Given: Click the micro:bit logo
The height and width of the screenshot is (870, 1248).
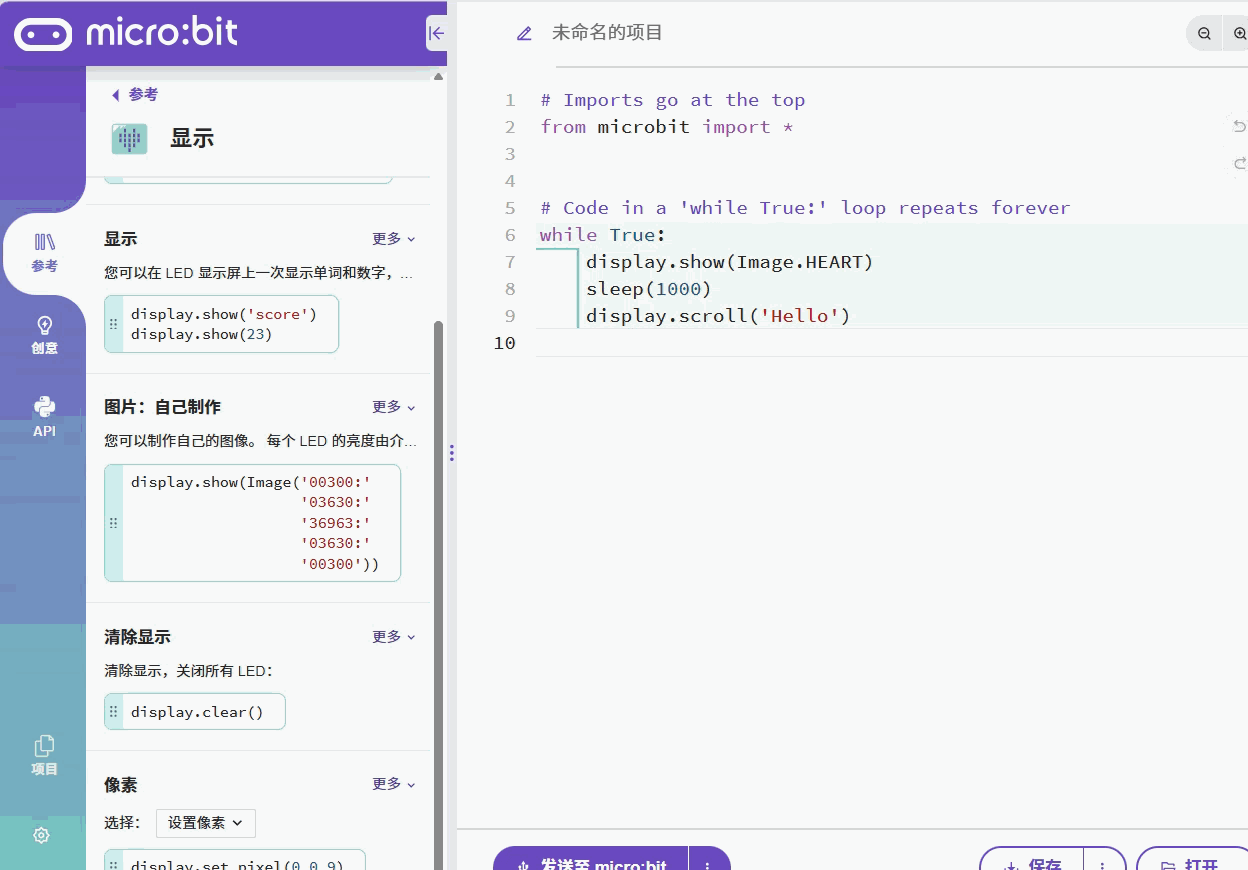Looking at the screenshot, I should pyautogui.click(x=126, y=33).
